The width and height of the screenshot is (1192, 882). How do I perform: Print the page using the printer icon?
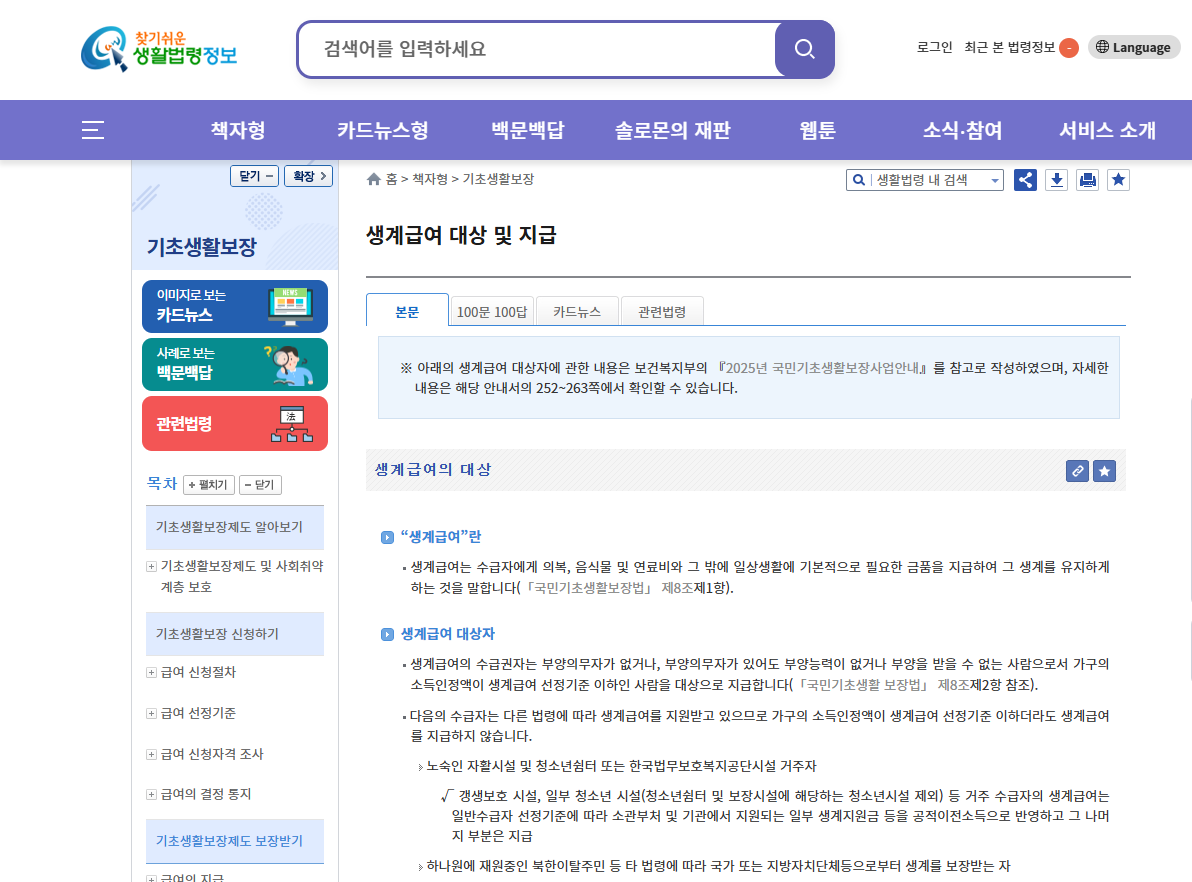tap(1087, 179)
